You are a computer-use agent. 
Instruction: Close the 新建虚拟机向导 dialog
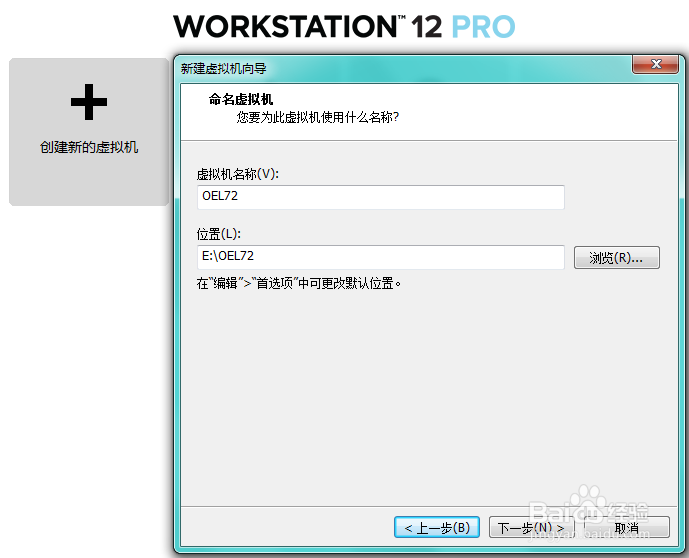(x=655, y=64)
